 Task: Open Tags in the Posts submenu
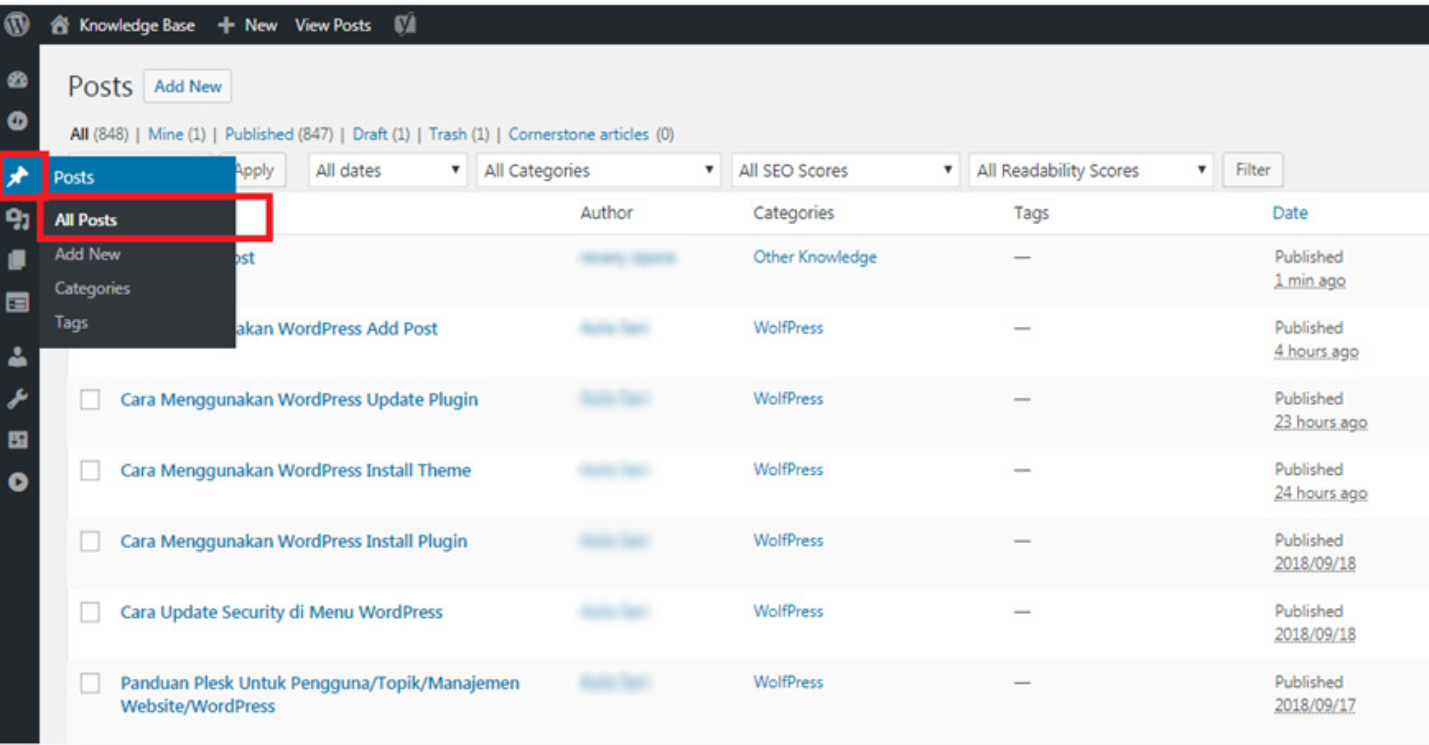(x=71, y=322)
